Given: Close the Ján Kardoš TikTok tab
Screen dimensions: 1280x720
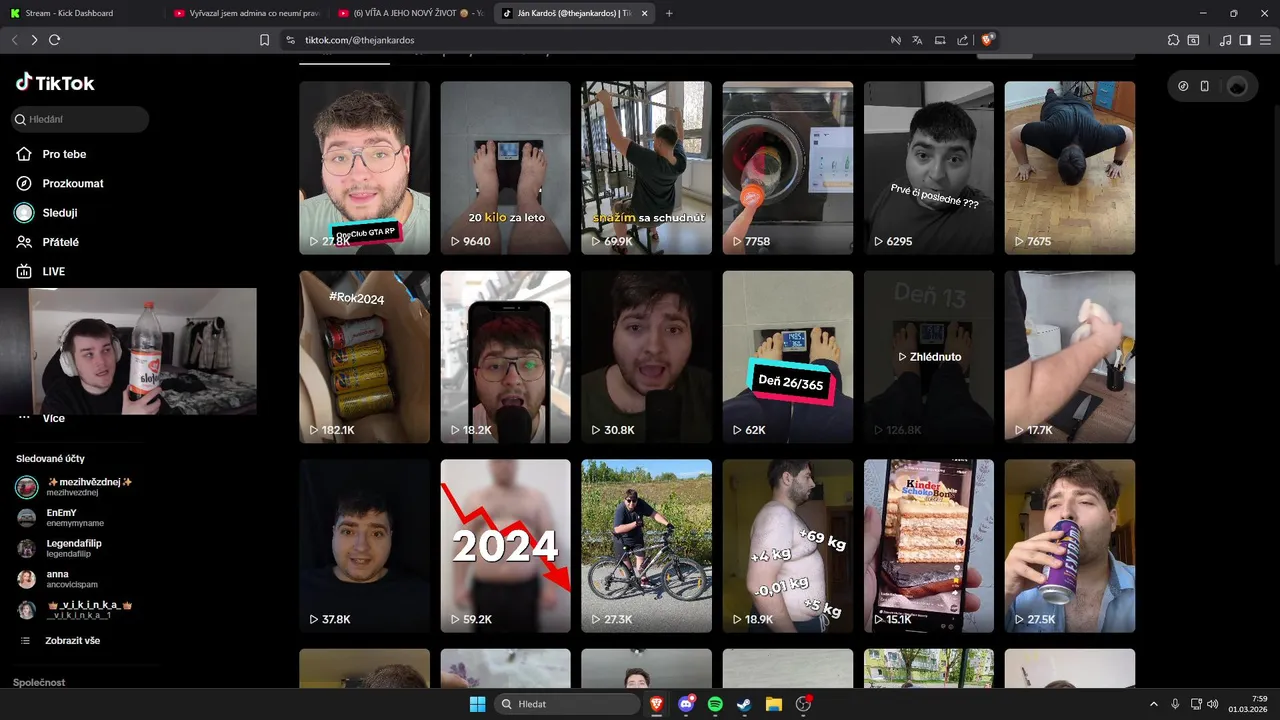Looking at the screenshot, I should coord(644,13).
